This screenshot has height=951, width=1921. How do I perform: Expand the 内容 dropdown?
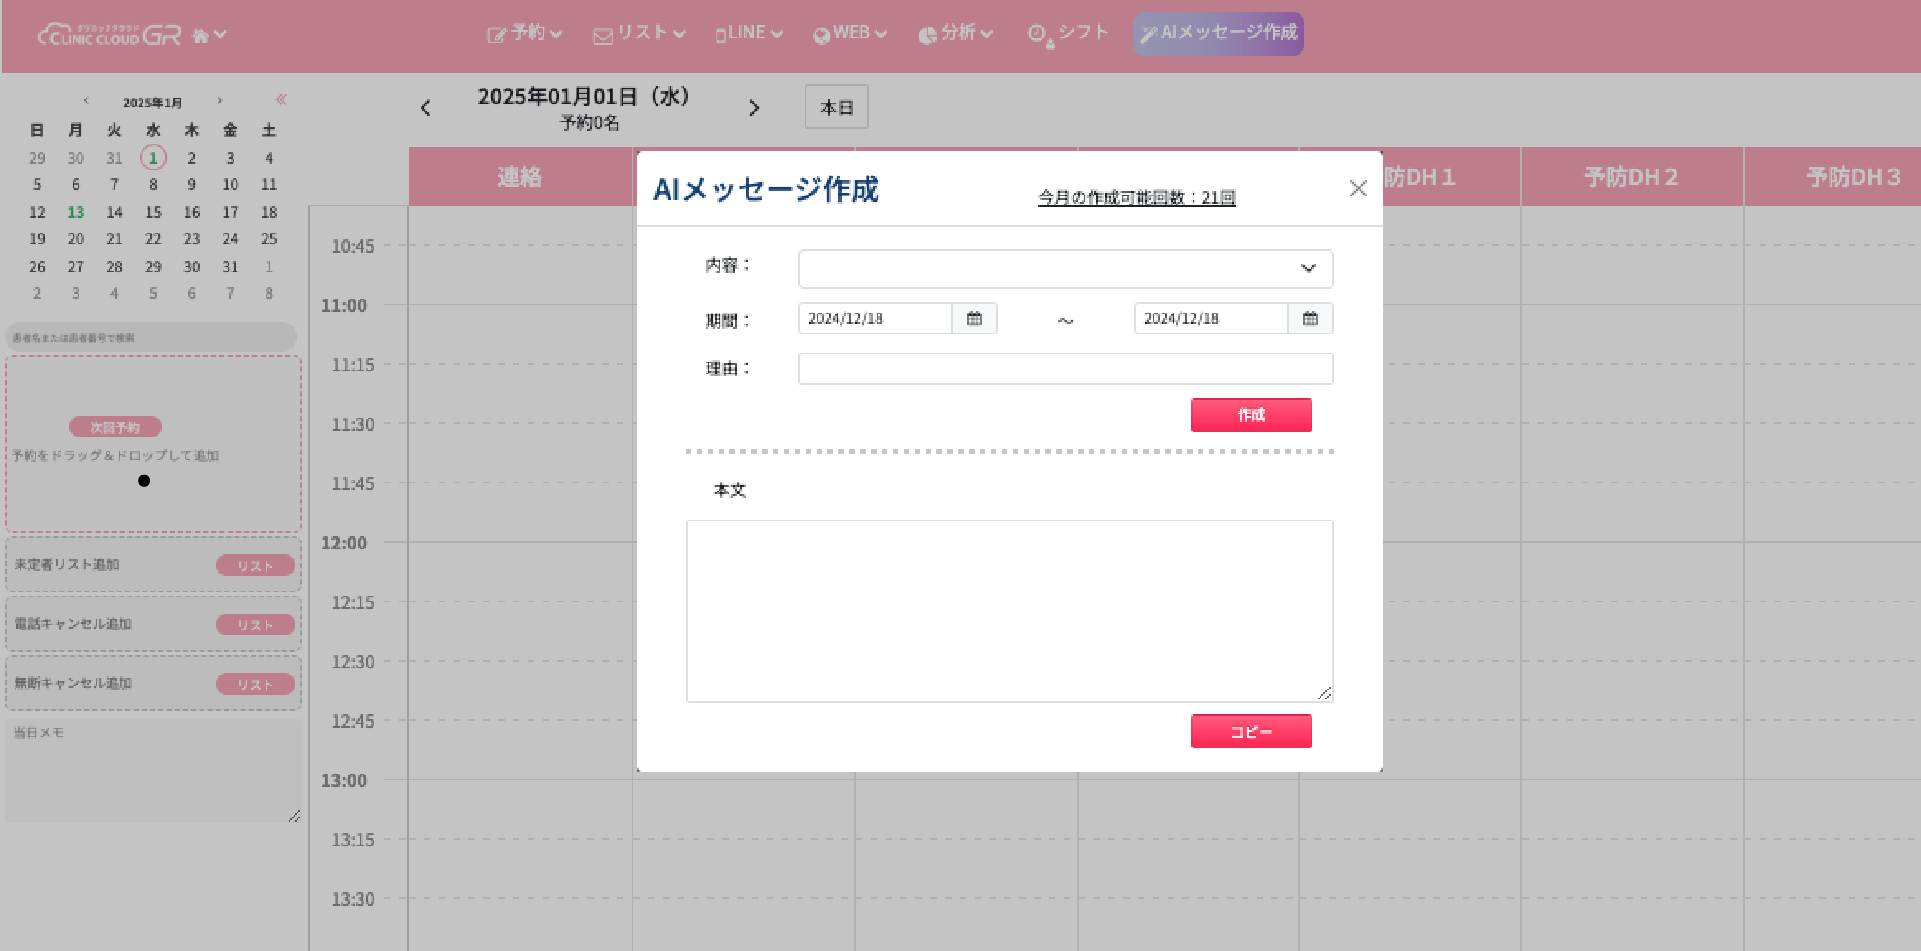pos(1065,268)
